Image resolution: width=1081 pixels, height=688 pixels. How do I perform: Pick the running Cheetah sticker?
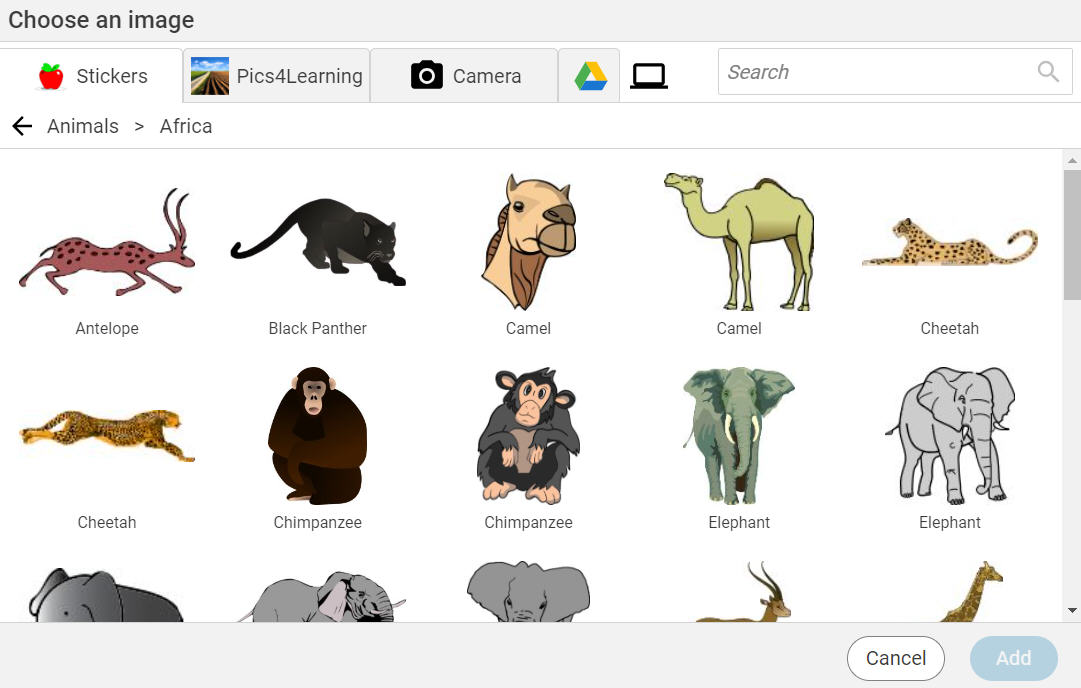pos(107,433)
